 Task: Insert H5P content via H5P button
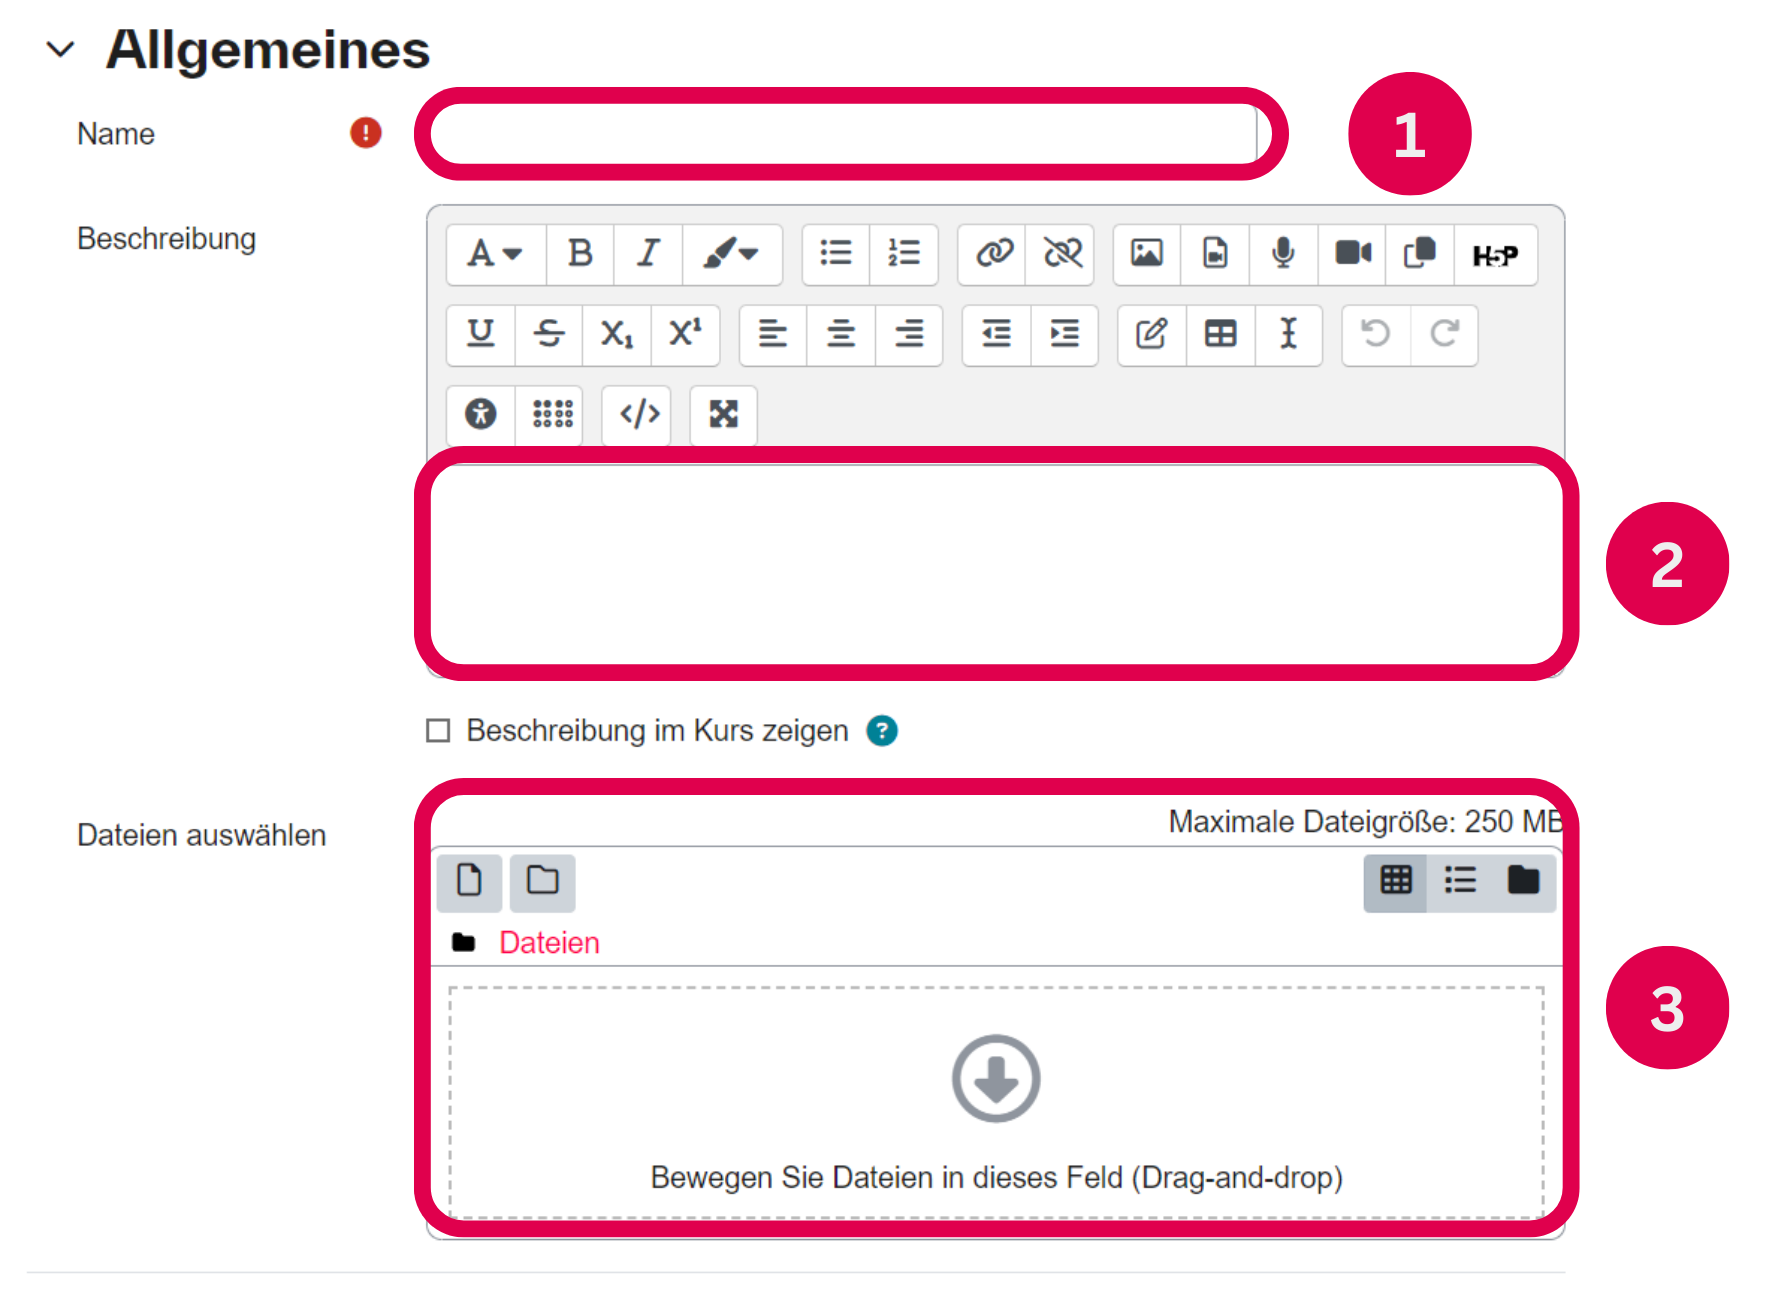(1495, 256)
